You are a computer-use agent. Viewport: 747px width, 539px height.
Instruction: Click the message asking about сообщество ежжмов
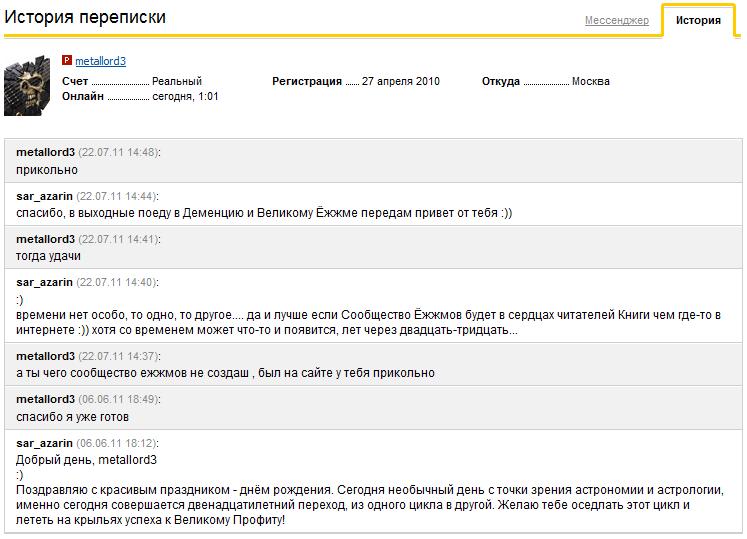225,373
